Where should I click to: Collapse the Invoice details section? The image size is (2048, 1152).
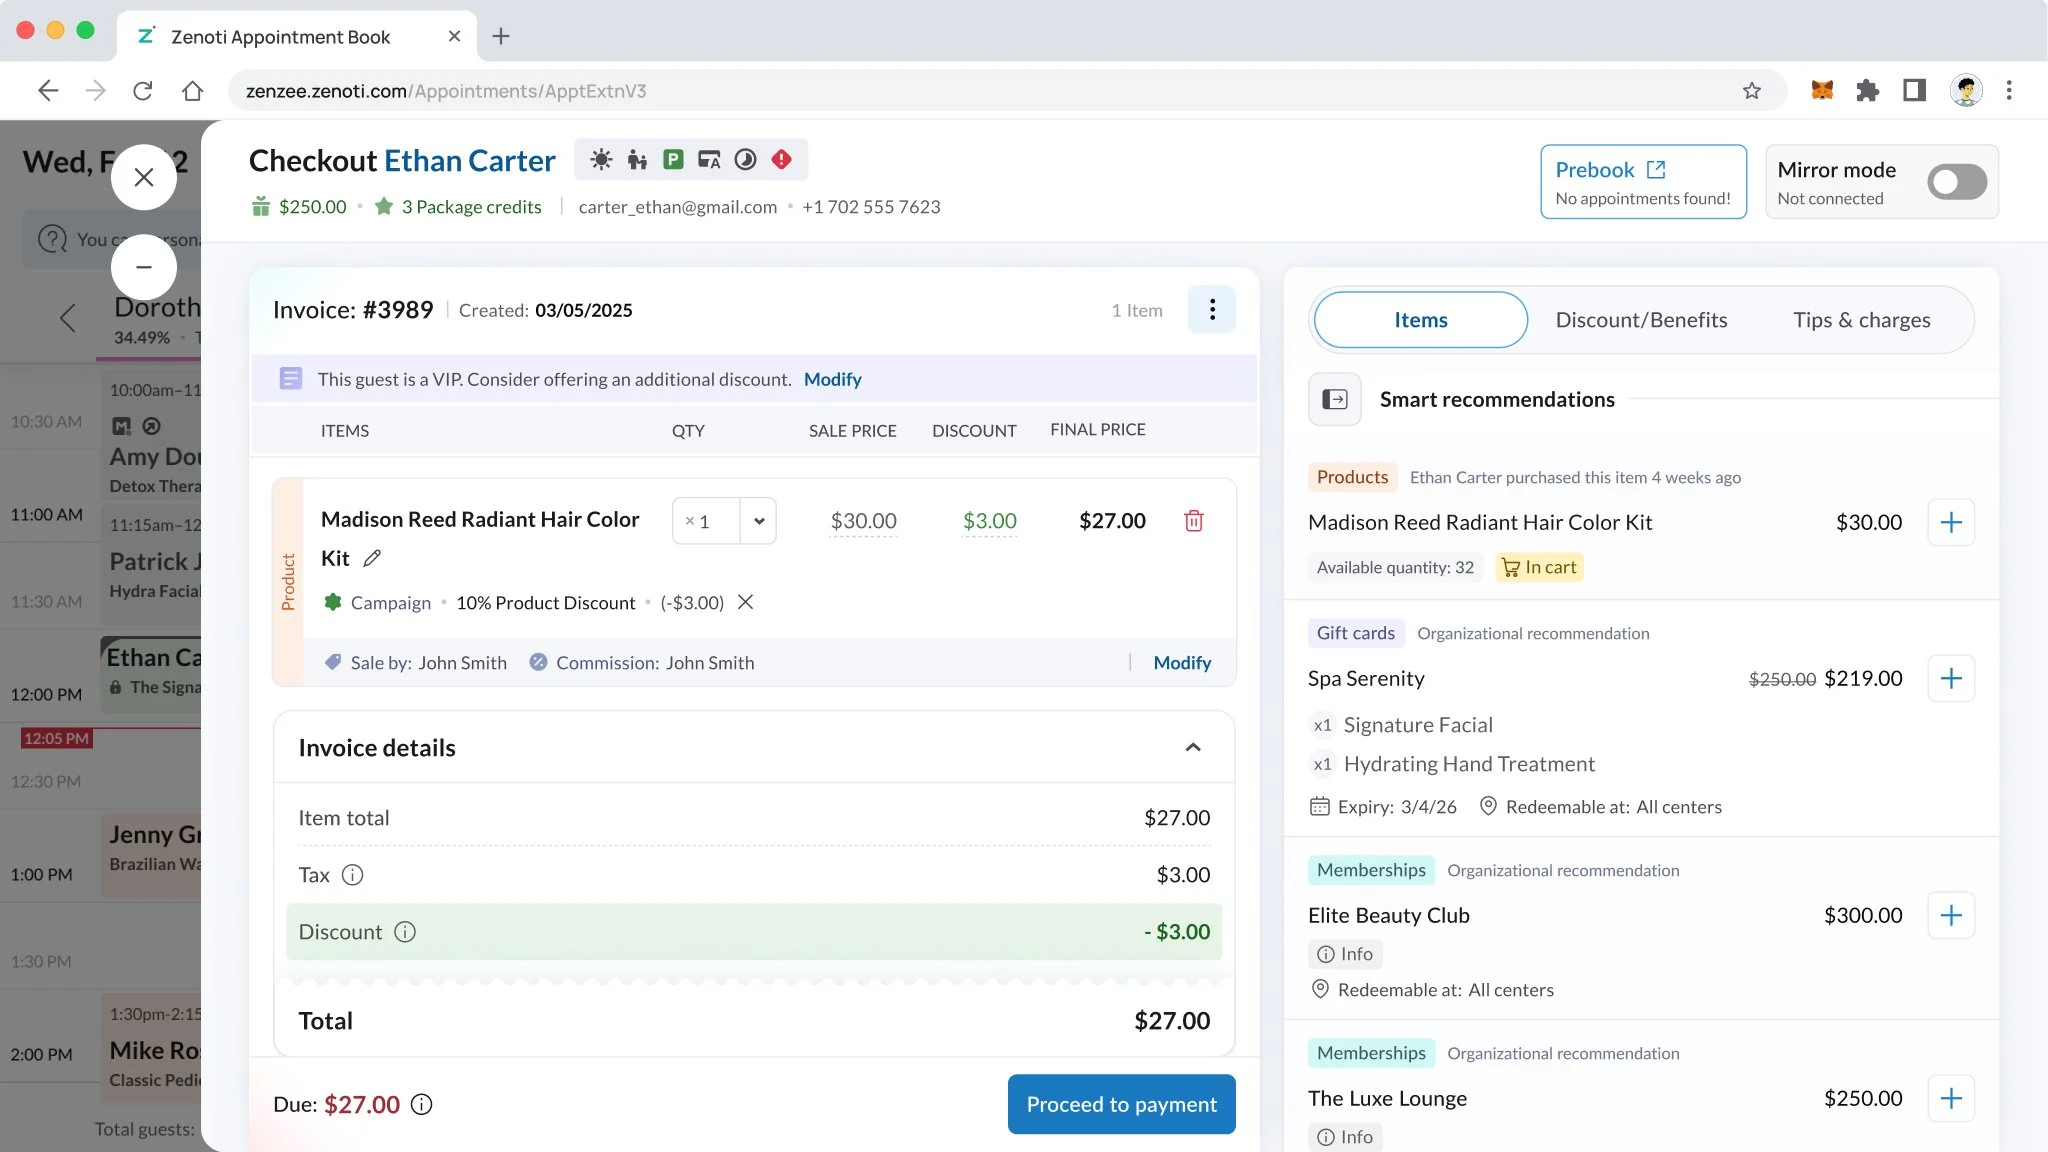pos(1192,748)
